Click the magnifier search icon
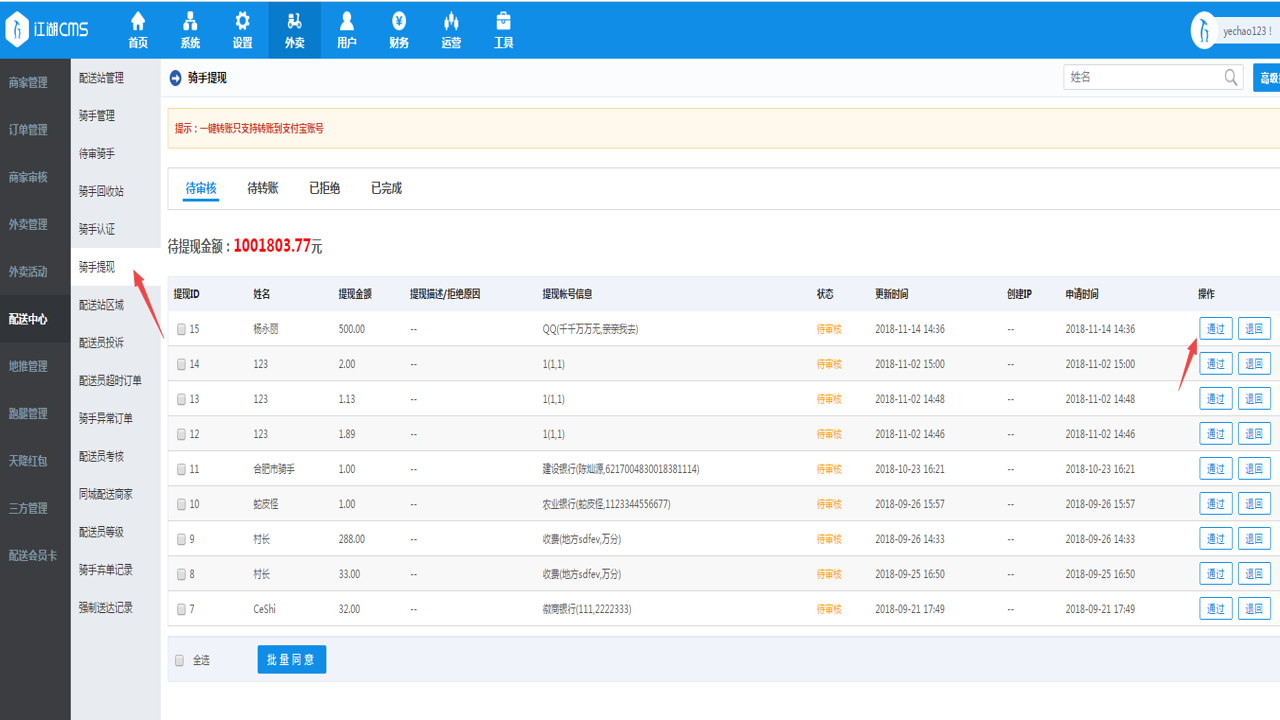The image size is (1280, 720). click(1232, 77)
